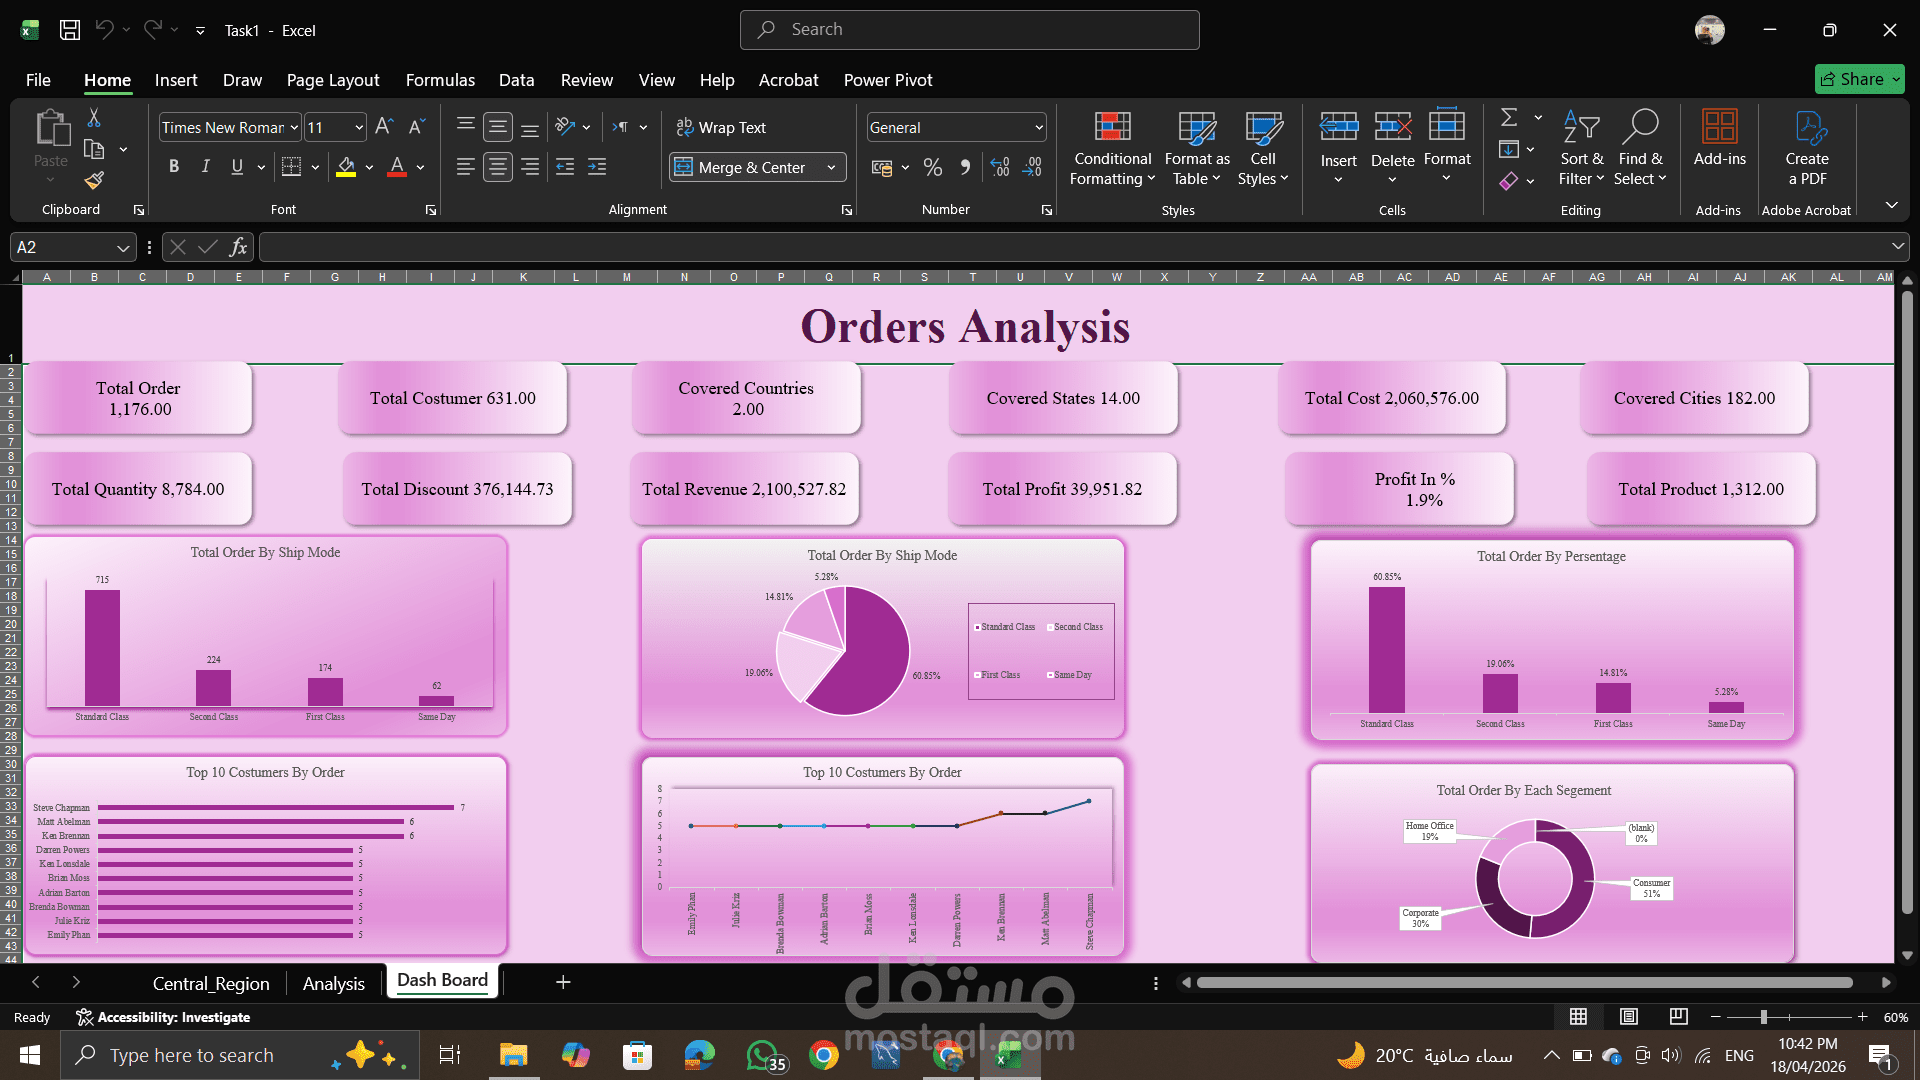
Task: Apply Comma Style number format
Action: click(x=965, y=168)
